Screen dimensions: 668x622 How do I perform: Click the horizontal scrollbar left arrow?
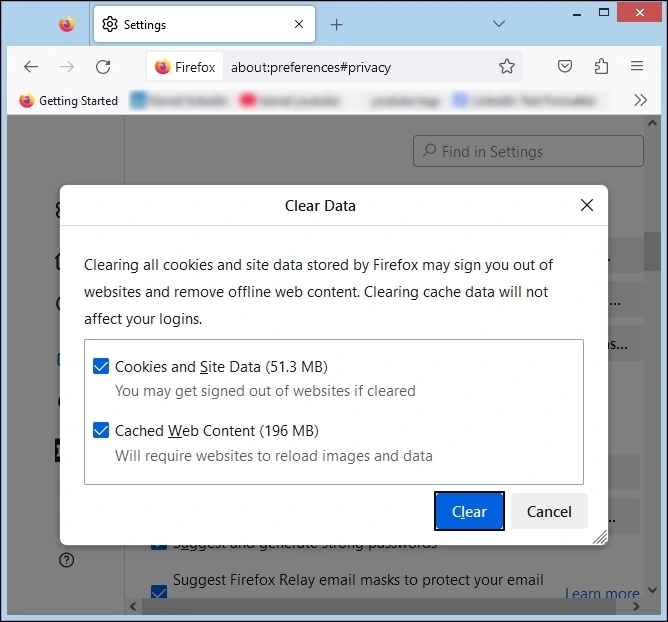133,606
